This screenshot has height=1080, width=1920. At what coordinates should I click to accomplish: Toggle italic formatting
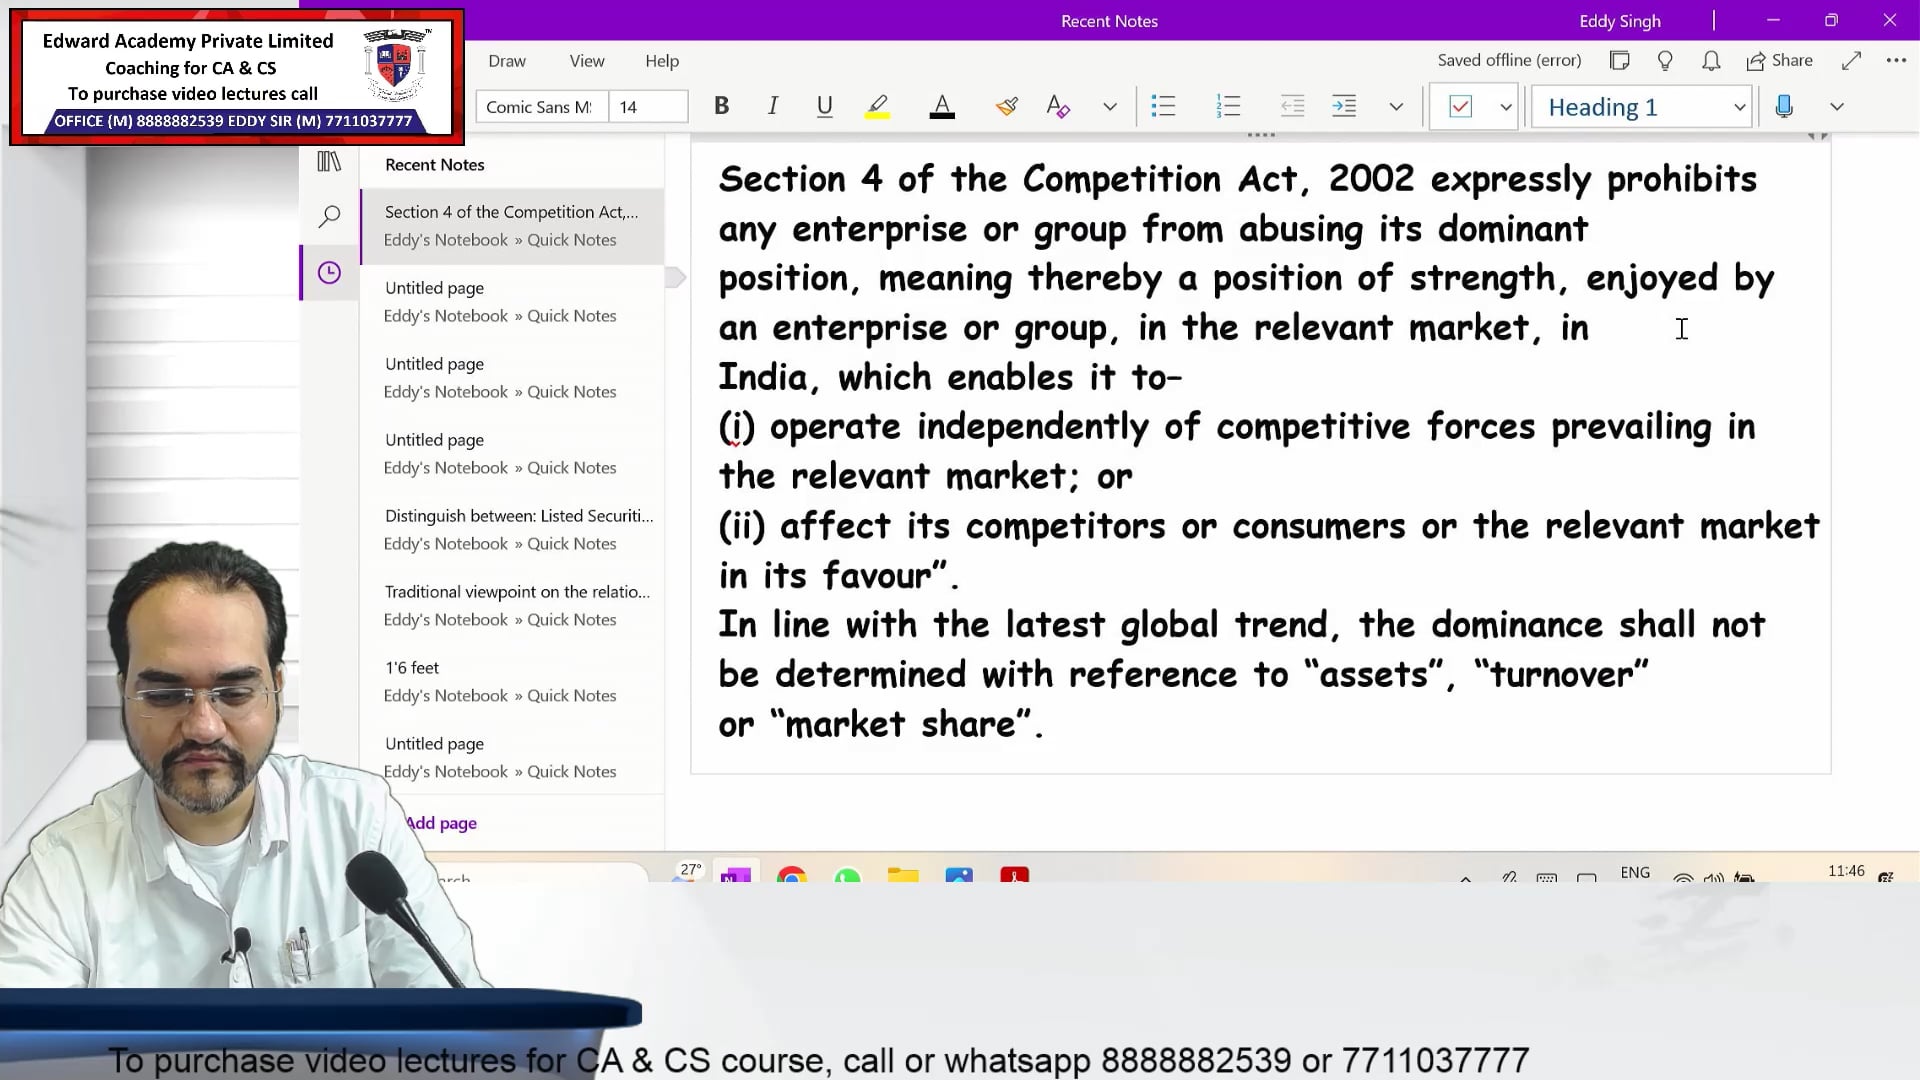pos(772,106)
